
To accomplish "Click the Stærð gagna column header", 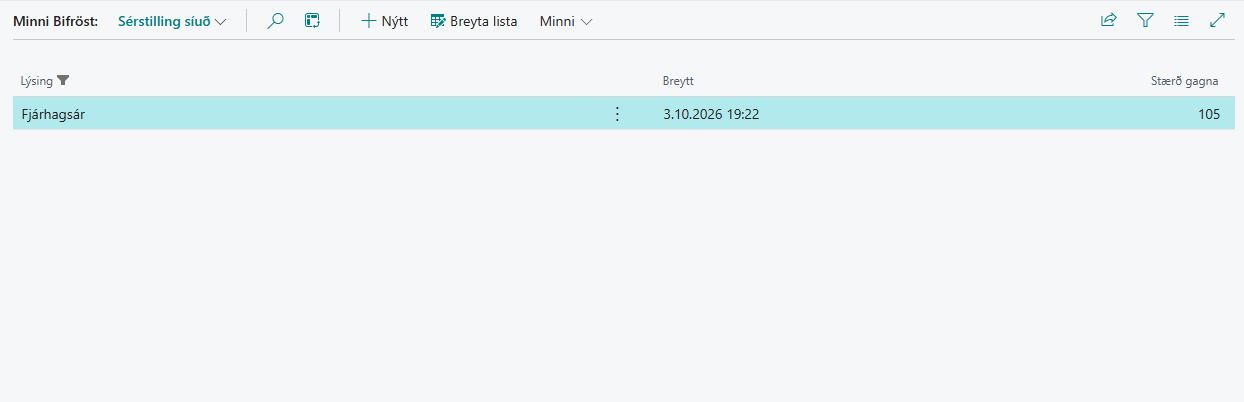I will pos(1184,80).
